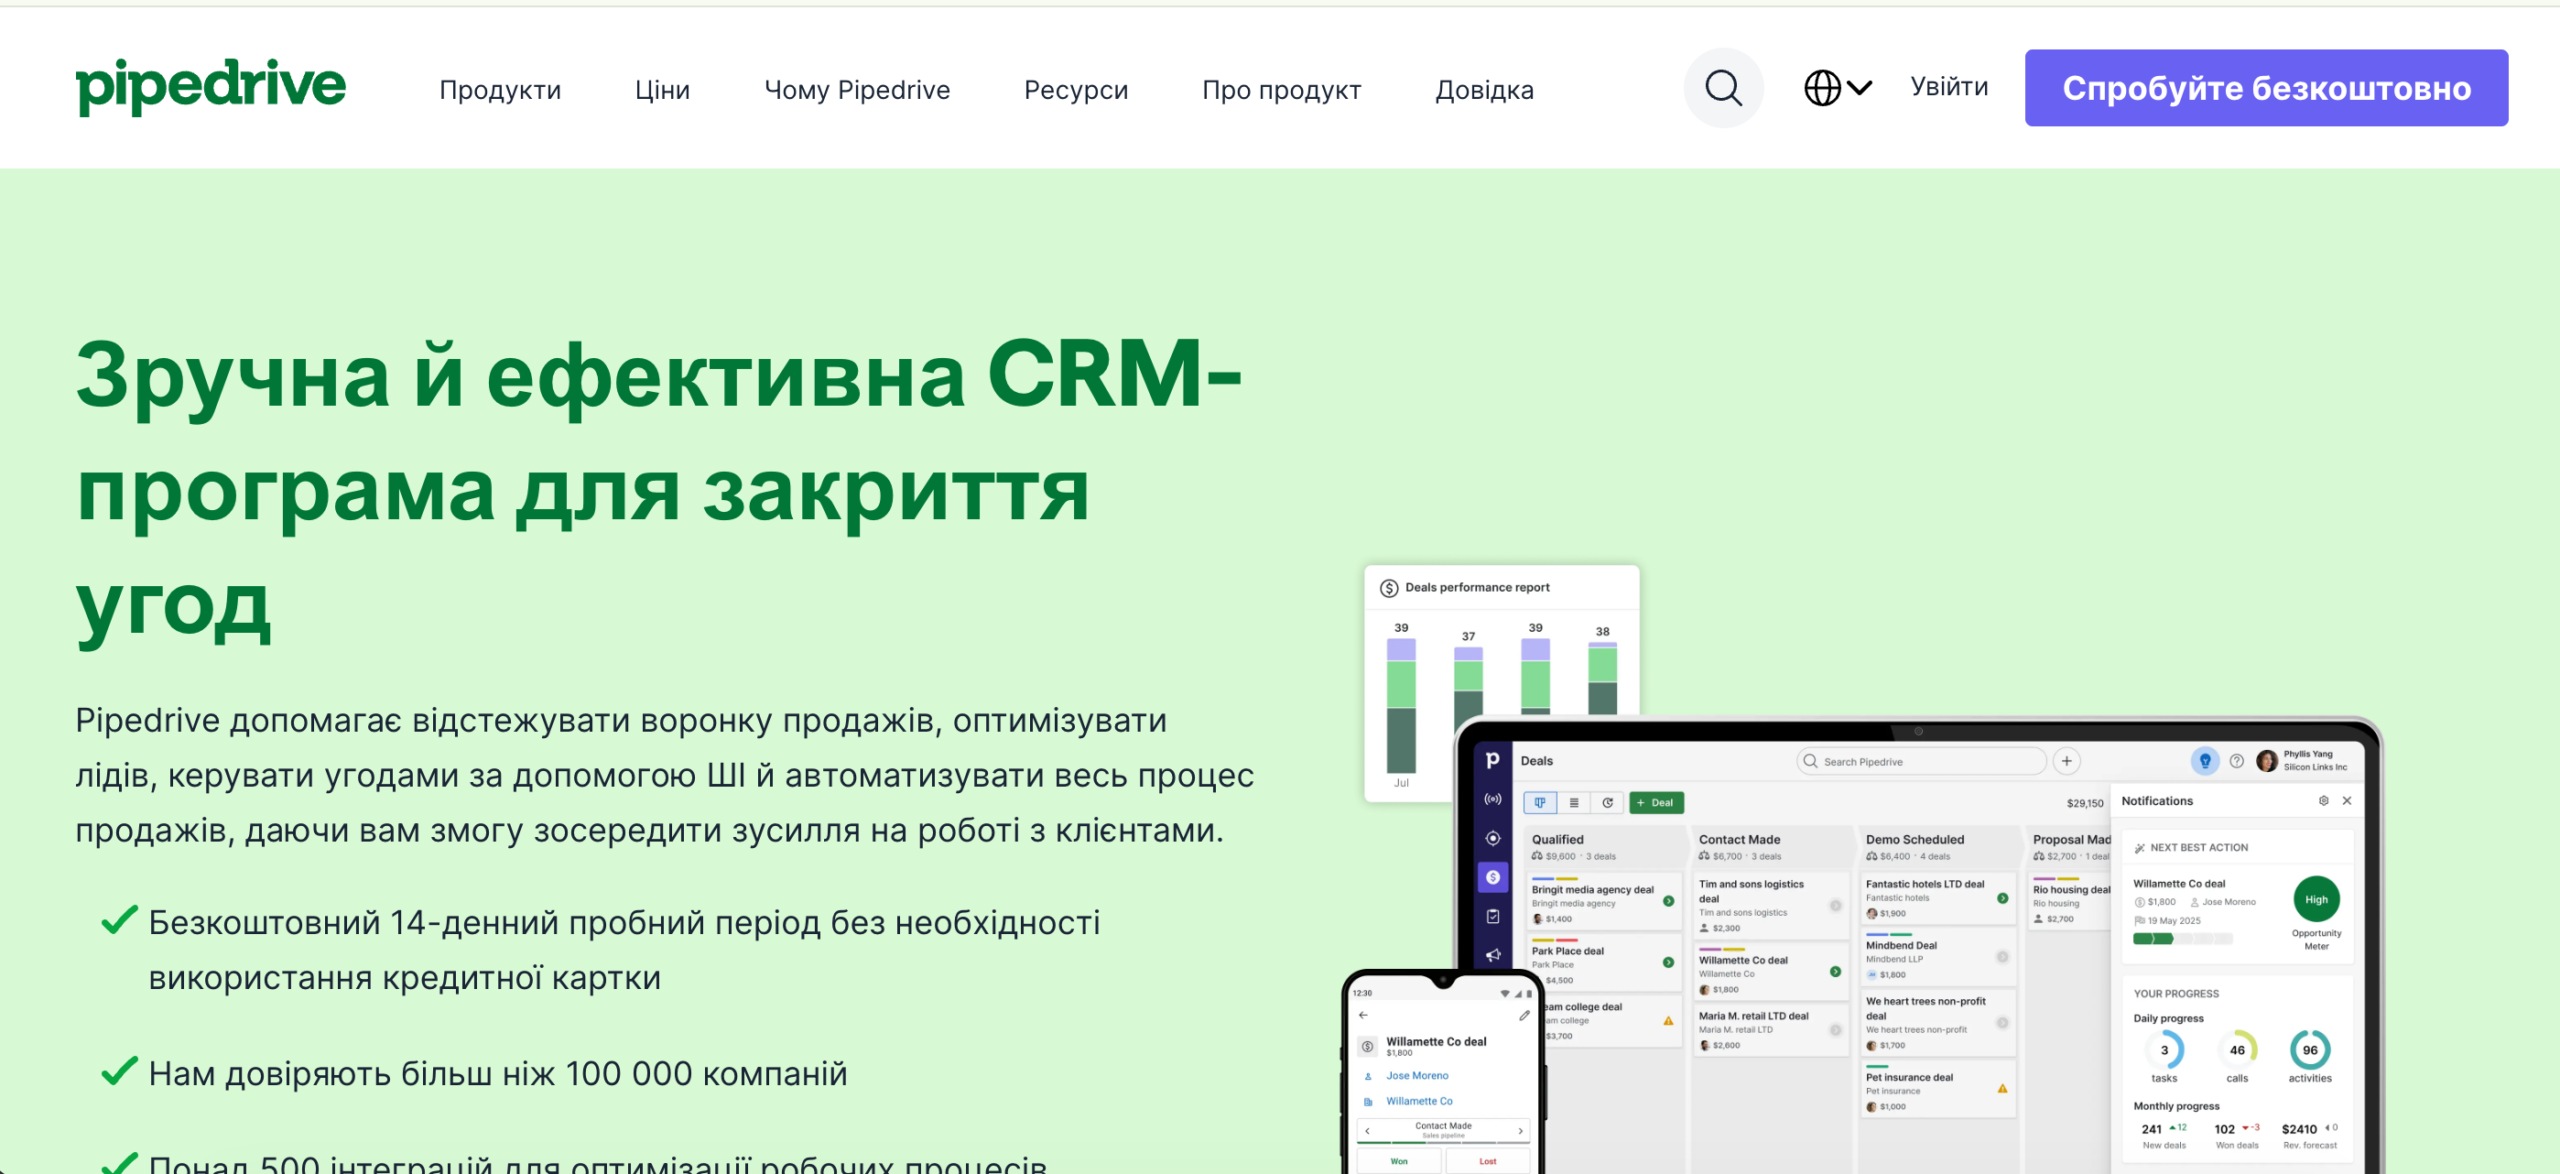Expand the Чому Pipedrive menu

click(x=857, y=90)
